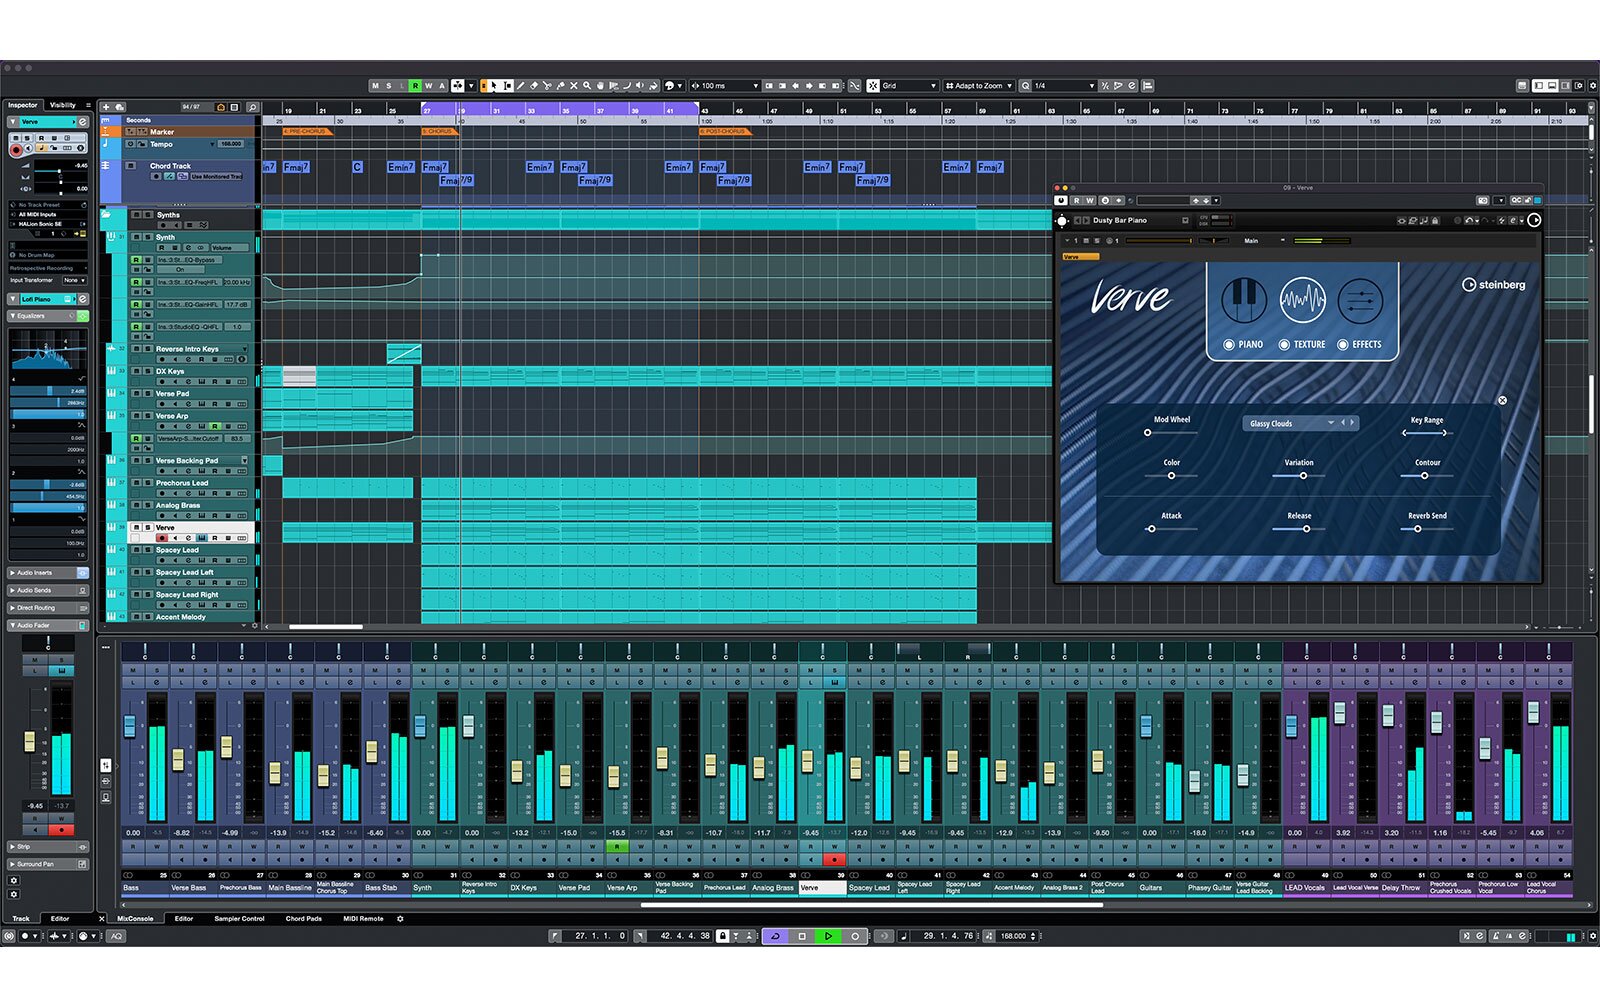Click the Stop button in transport bar
The width and height of the screenshot is (1600, 1007).
coord(802,936)
